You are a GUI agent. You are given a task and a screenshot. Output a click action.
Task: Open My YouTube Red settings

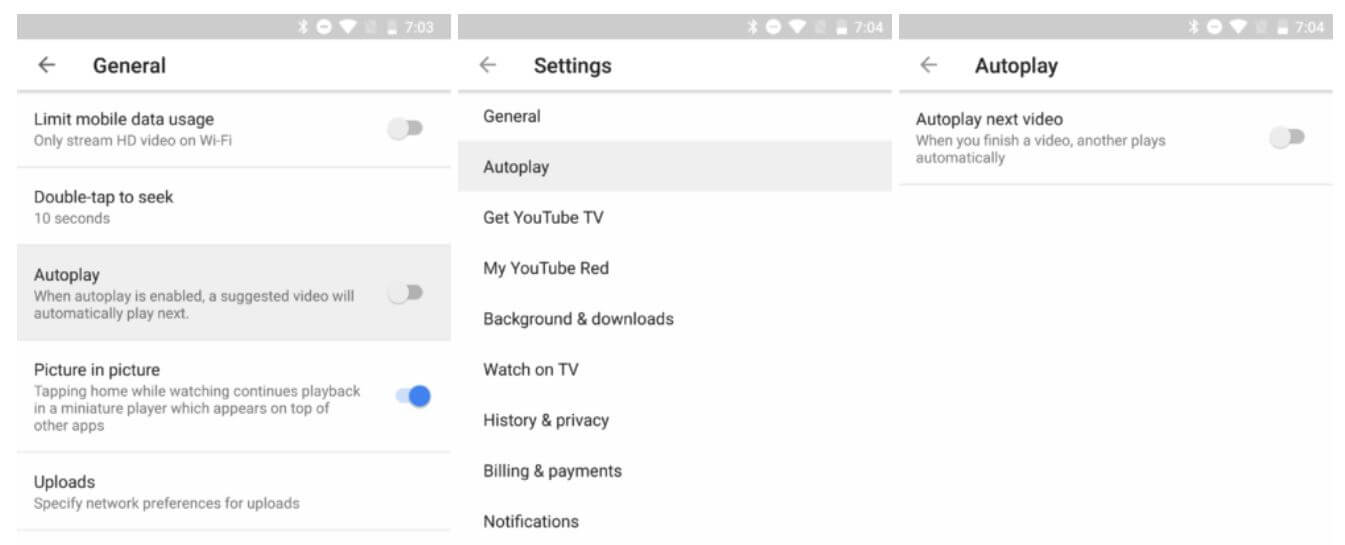tap(546, 268)
